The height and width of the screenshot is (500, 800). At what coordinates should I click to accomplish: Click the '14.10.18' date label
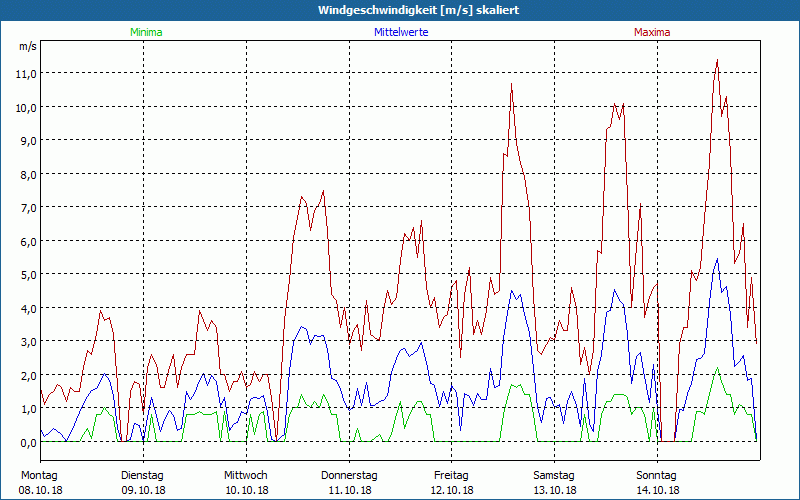click(658, 490)
